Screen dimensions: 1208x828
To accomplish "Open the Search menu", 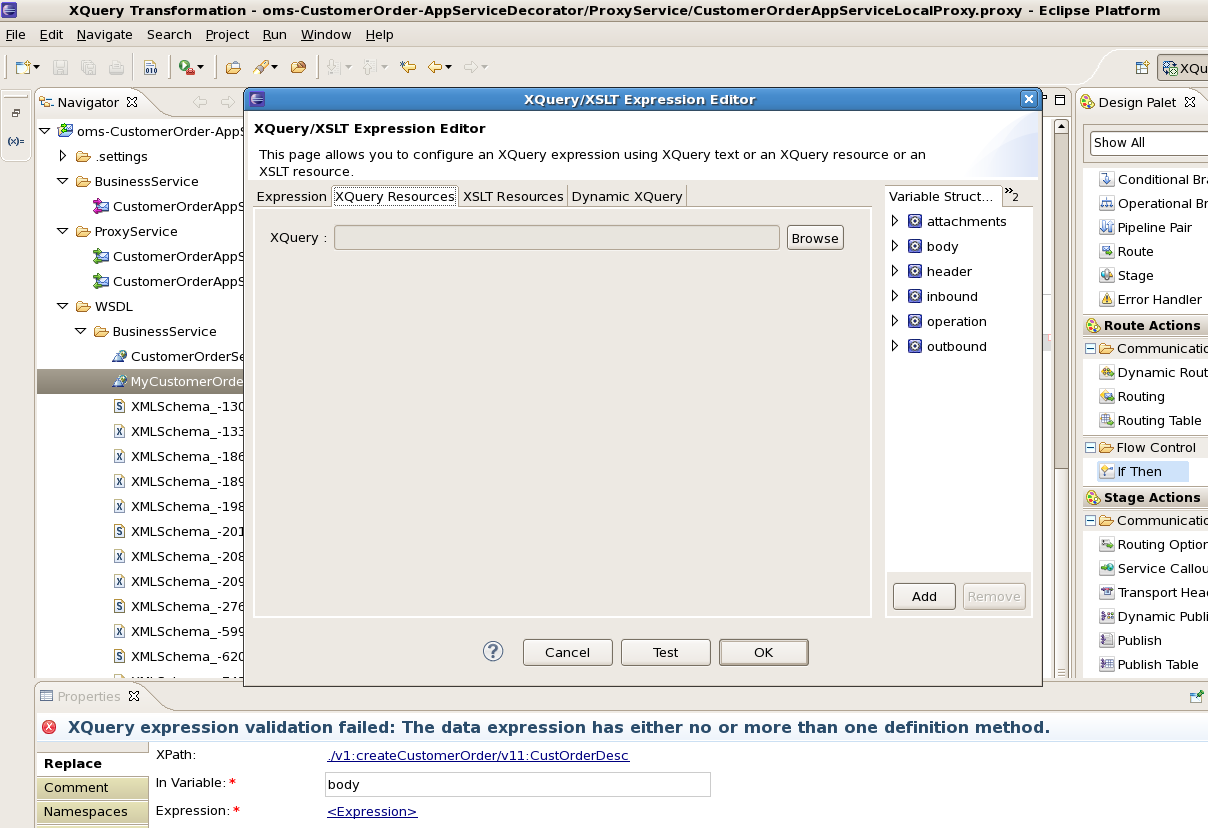I will click(169, 34).
